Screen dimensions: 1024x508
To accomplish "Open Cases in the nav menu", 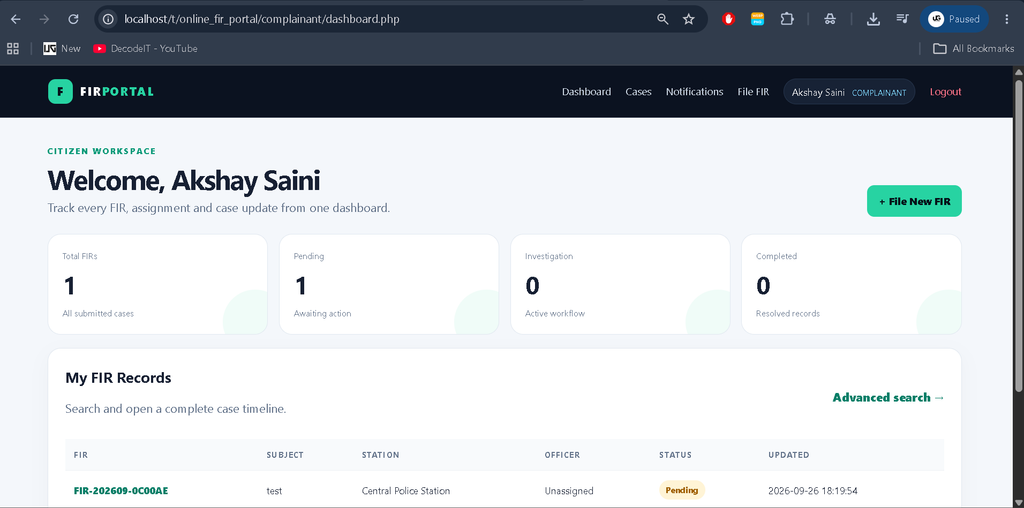I will pyautogui.click(x=638, y=92).
